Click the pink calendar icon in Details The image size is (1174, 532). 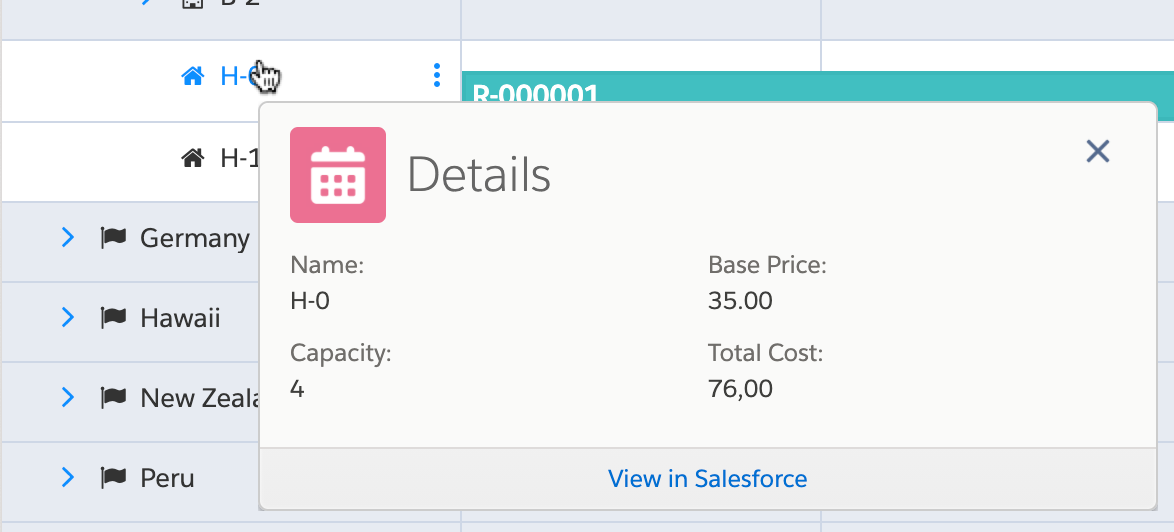(338, 175)
